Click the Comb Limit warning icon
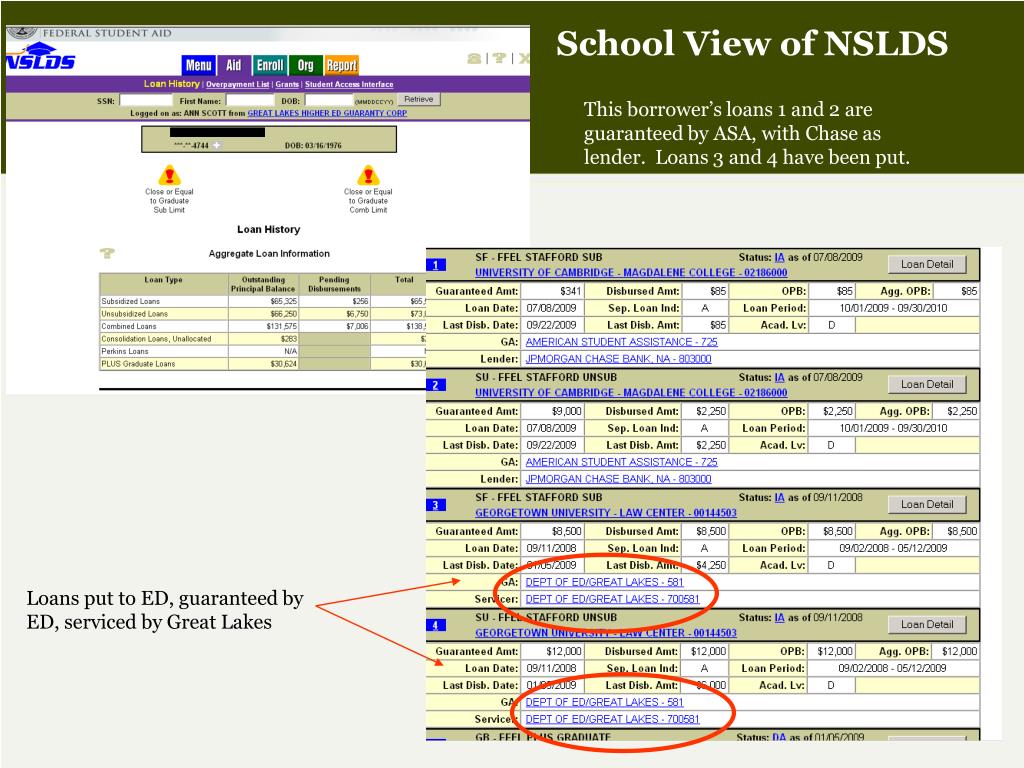Screen dimensions: 1024x768 click(x=368, y=175)
